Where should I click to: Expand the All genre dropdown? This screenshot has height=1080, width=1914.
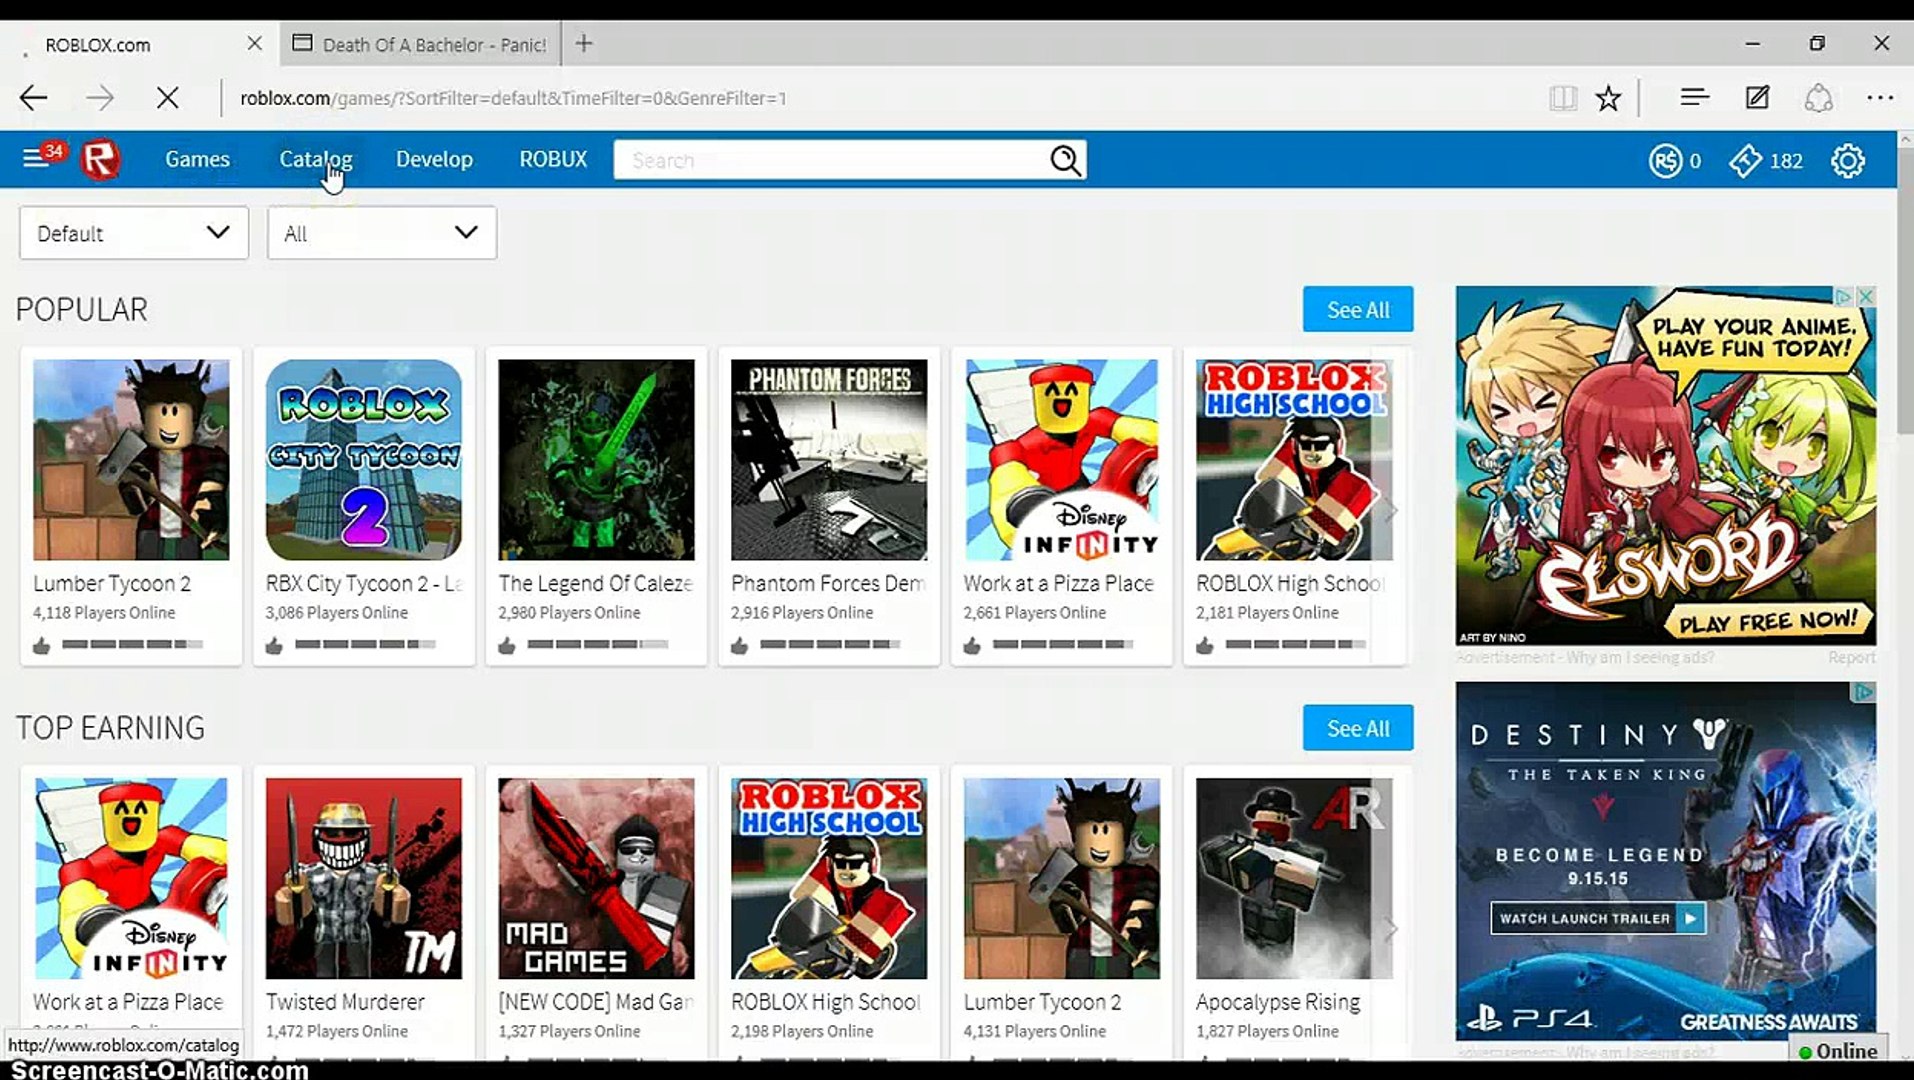click(x=382, y=233)
